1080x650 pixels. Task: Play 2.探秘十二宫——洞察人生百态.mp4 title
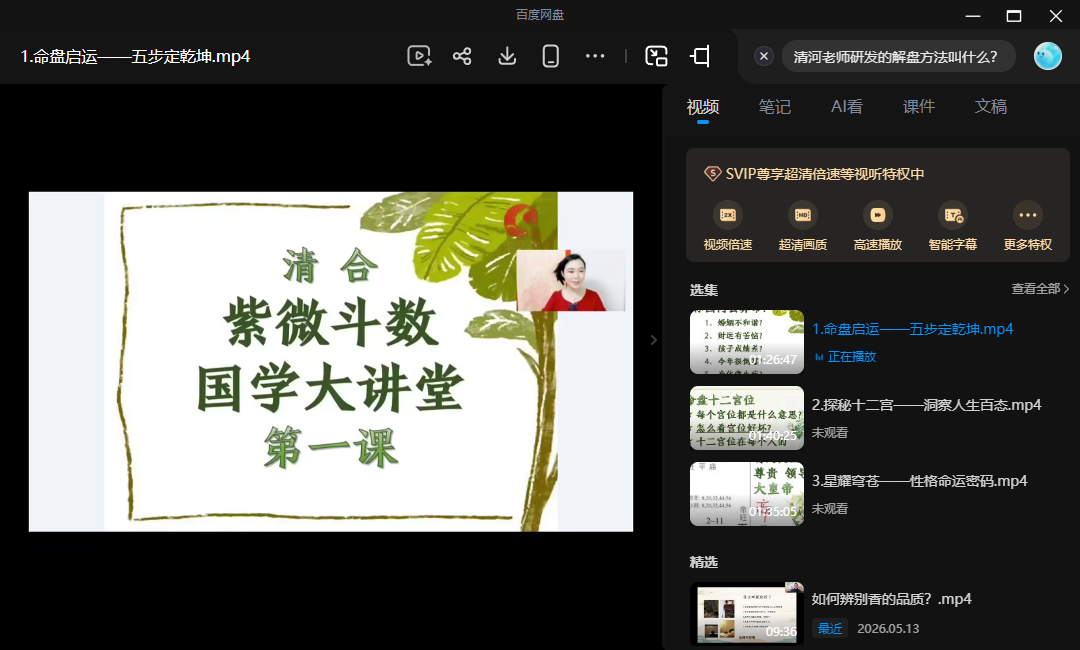[x=926, y=405]
